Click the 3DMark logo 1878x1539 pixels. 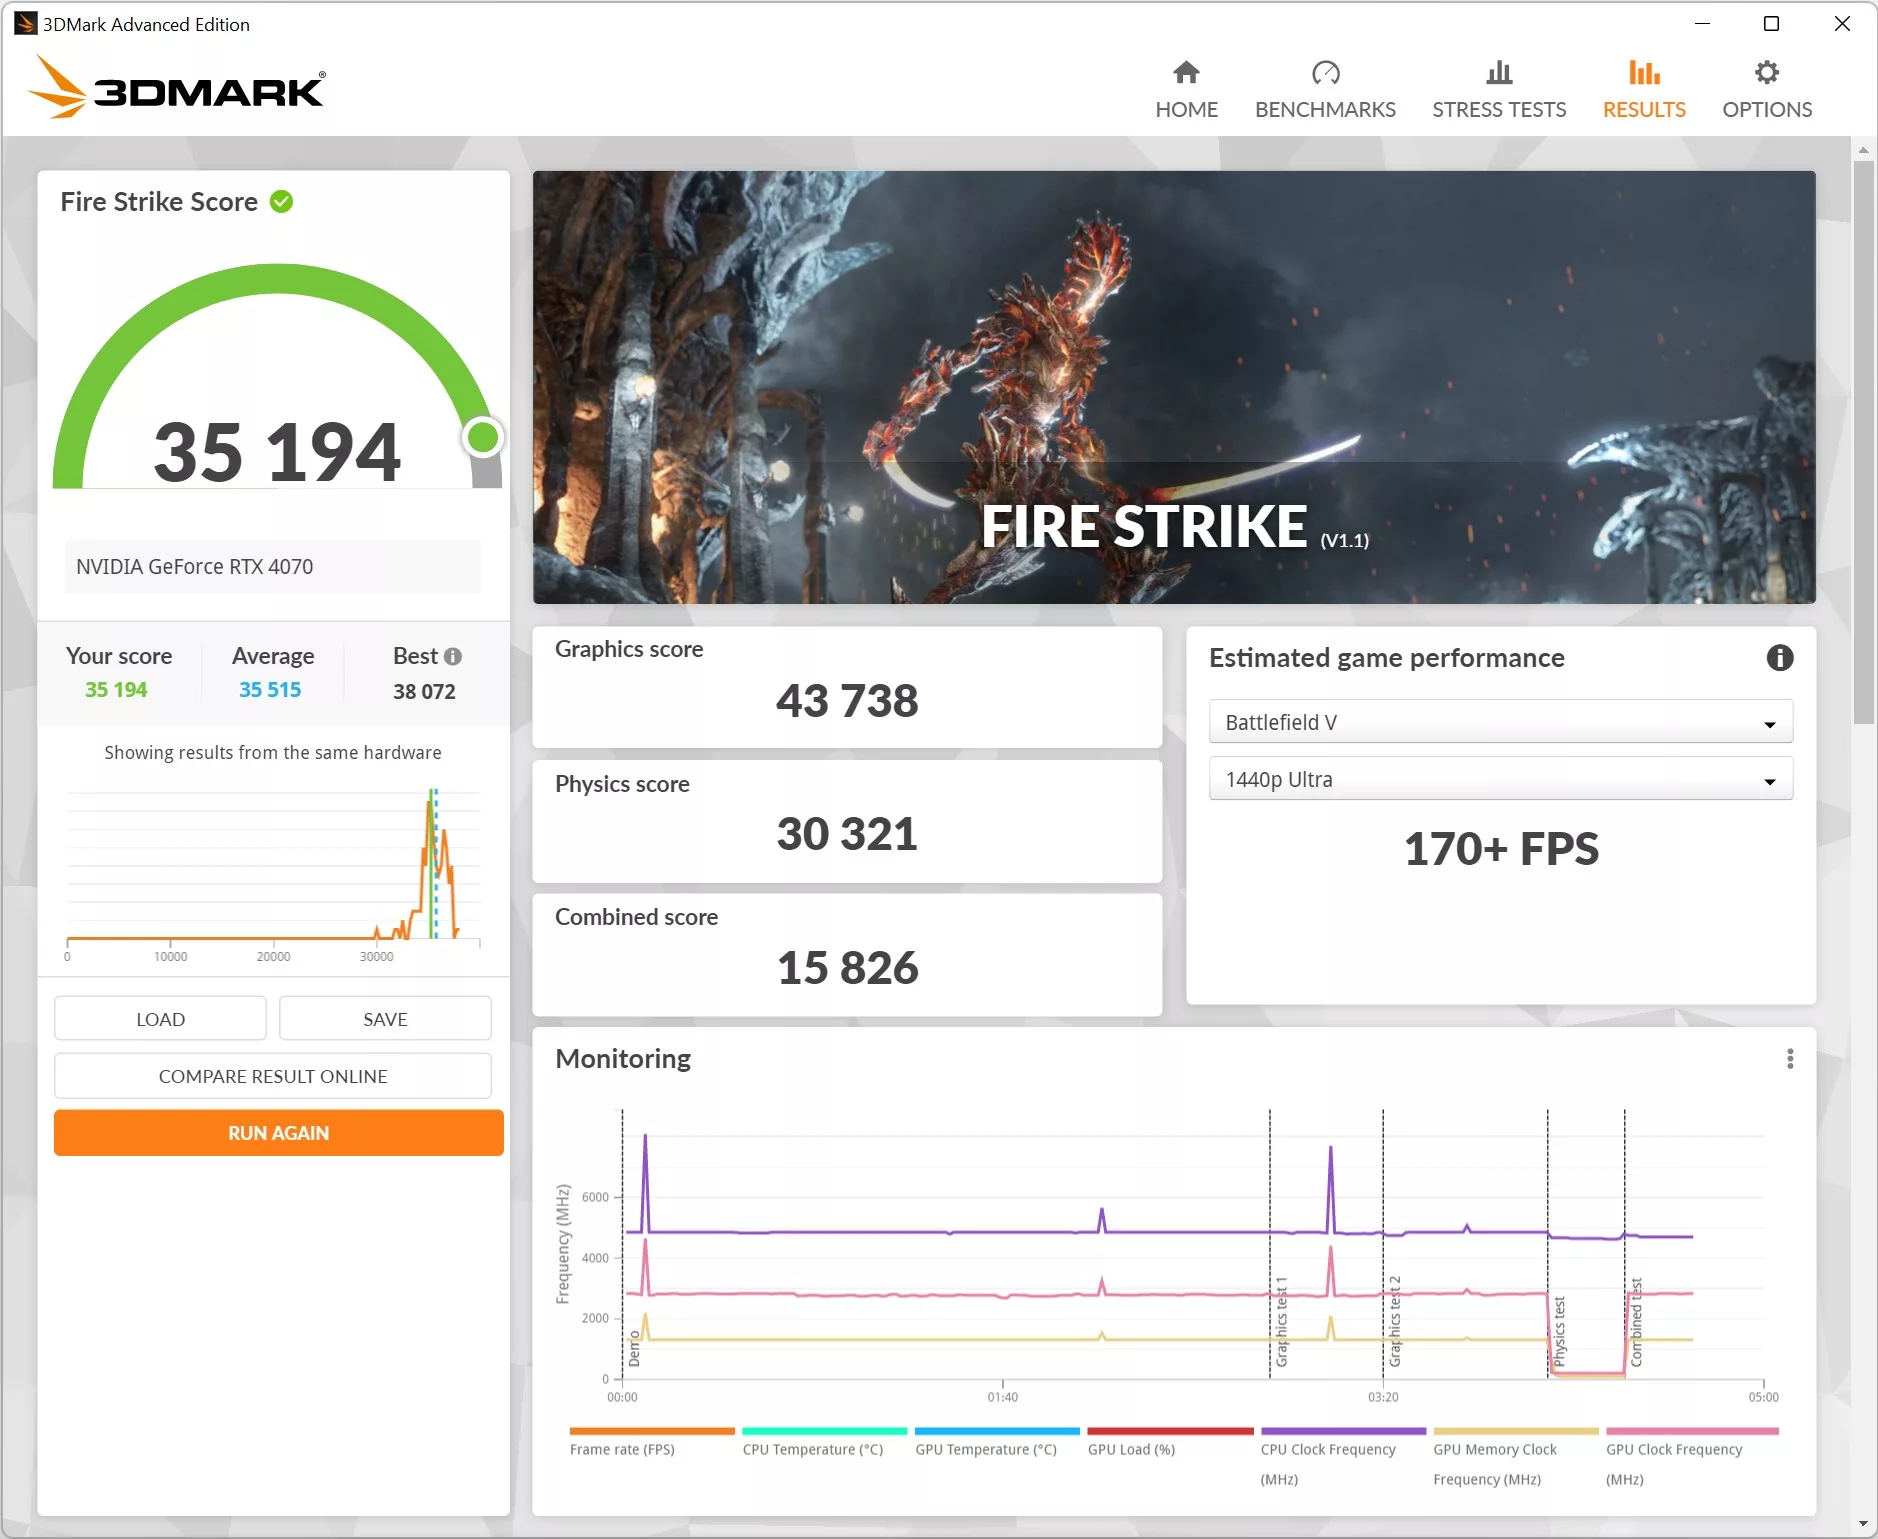[176, 87]
